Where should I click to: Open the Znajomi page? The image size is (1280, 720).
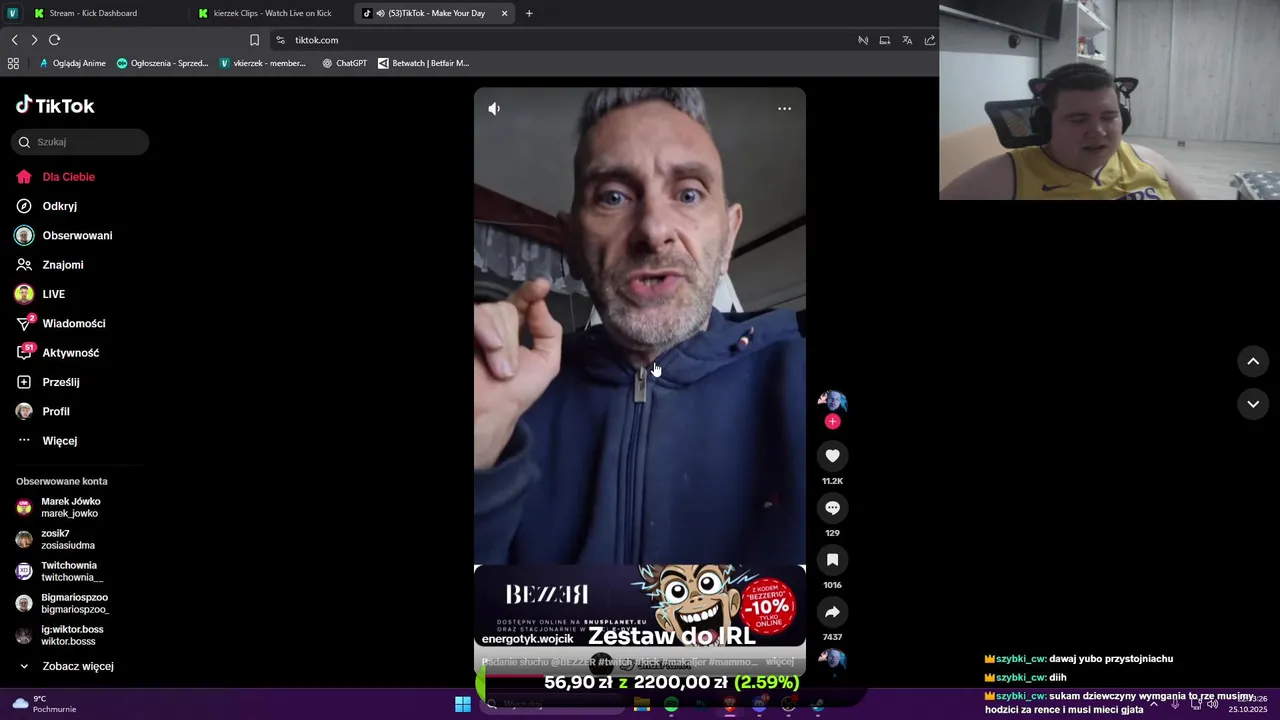[x=50, y=265]
